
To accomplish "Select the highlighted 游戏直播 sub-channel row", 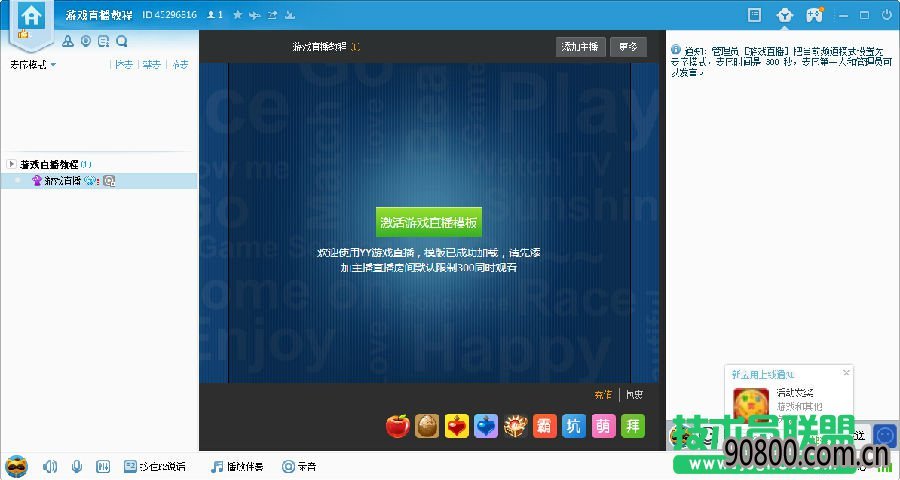I will pos(99,181).
